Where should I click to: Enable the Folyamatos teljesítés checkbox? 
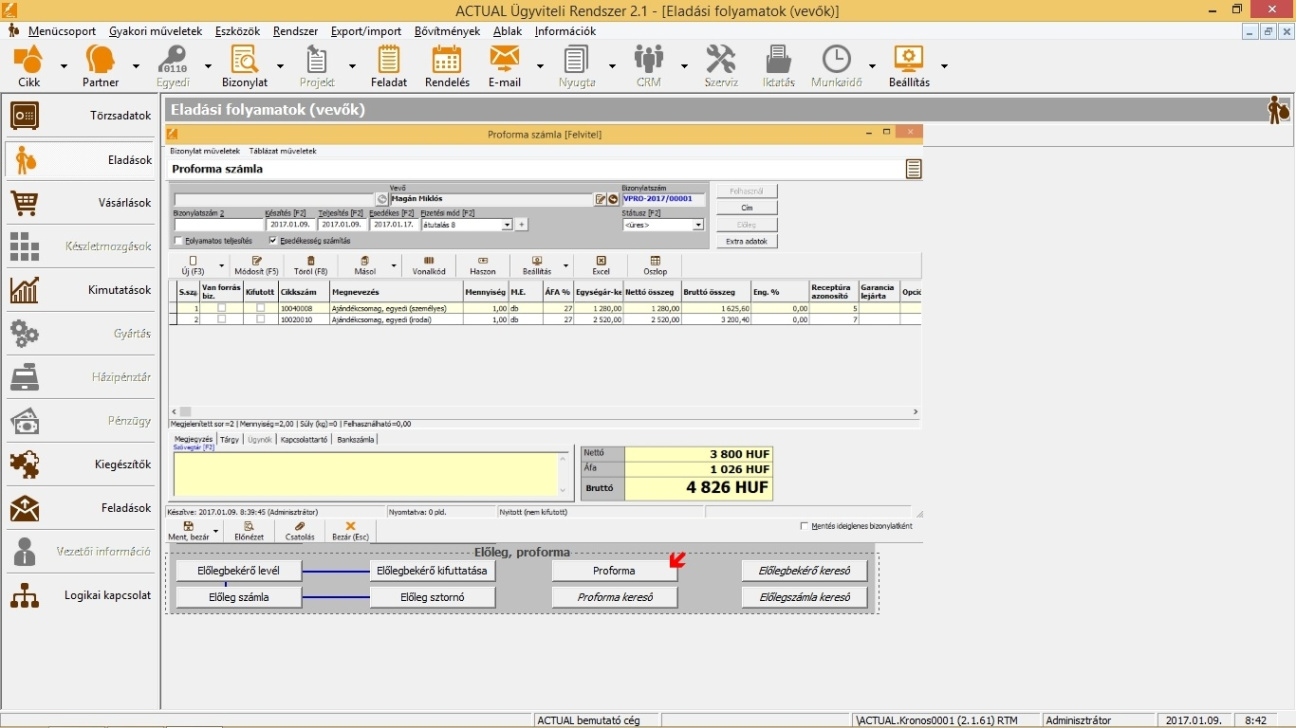(178, 241)
